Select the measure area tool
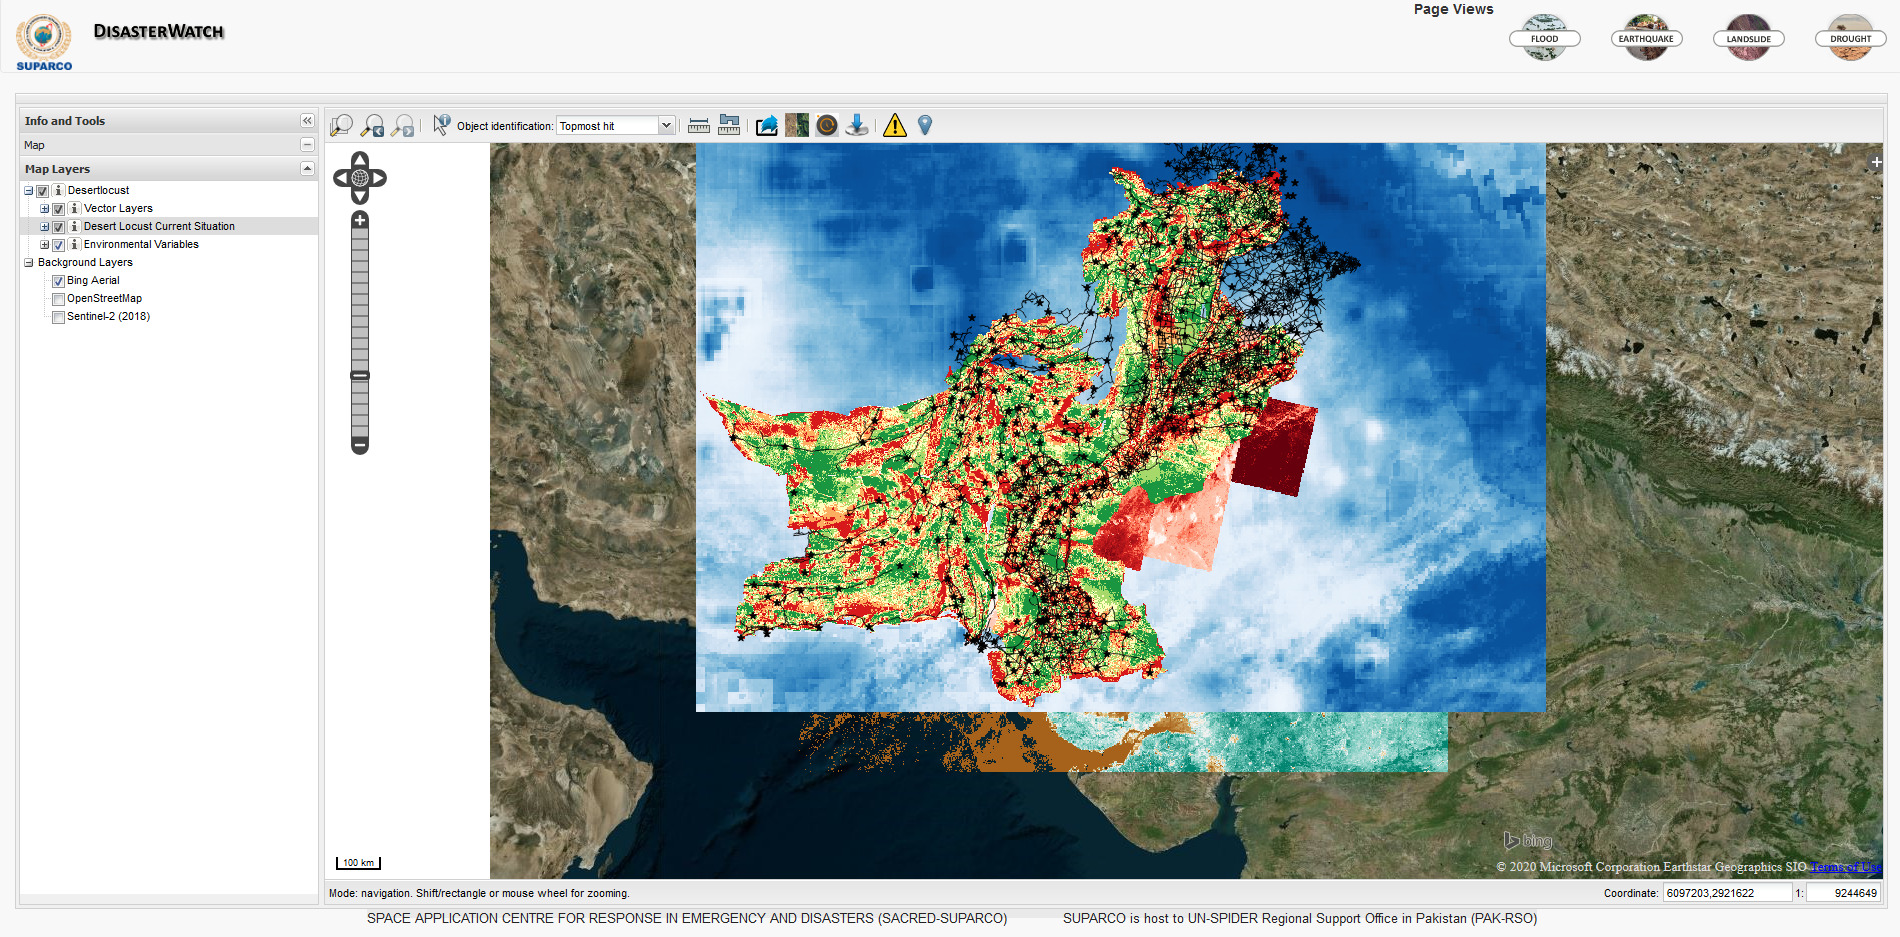 (729, 125)
